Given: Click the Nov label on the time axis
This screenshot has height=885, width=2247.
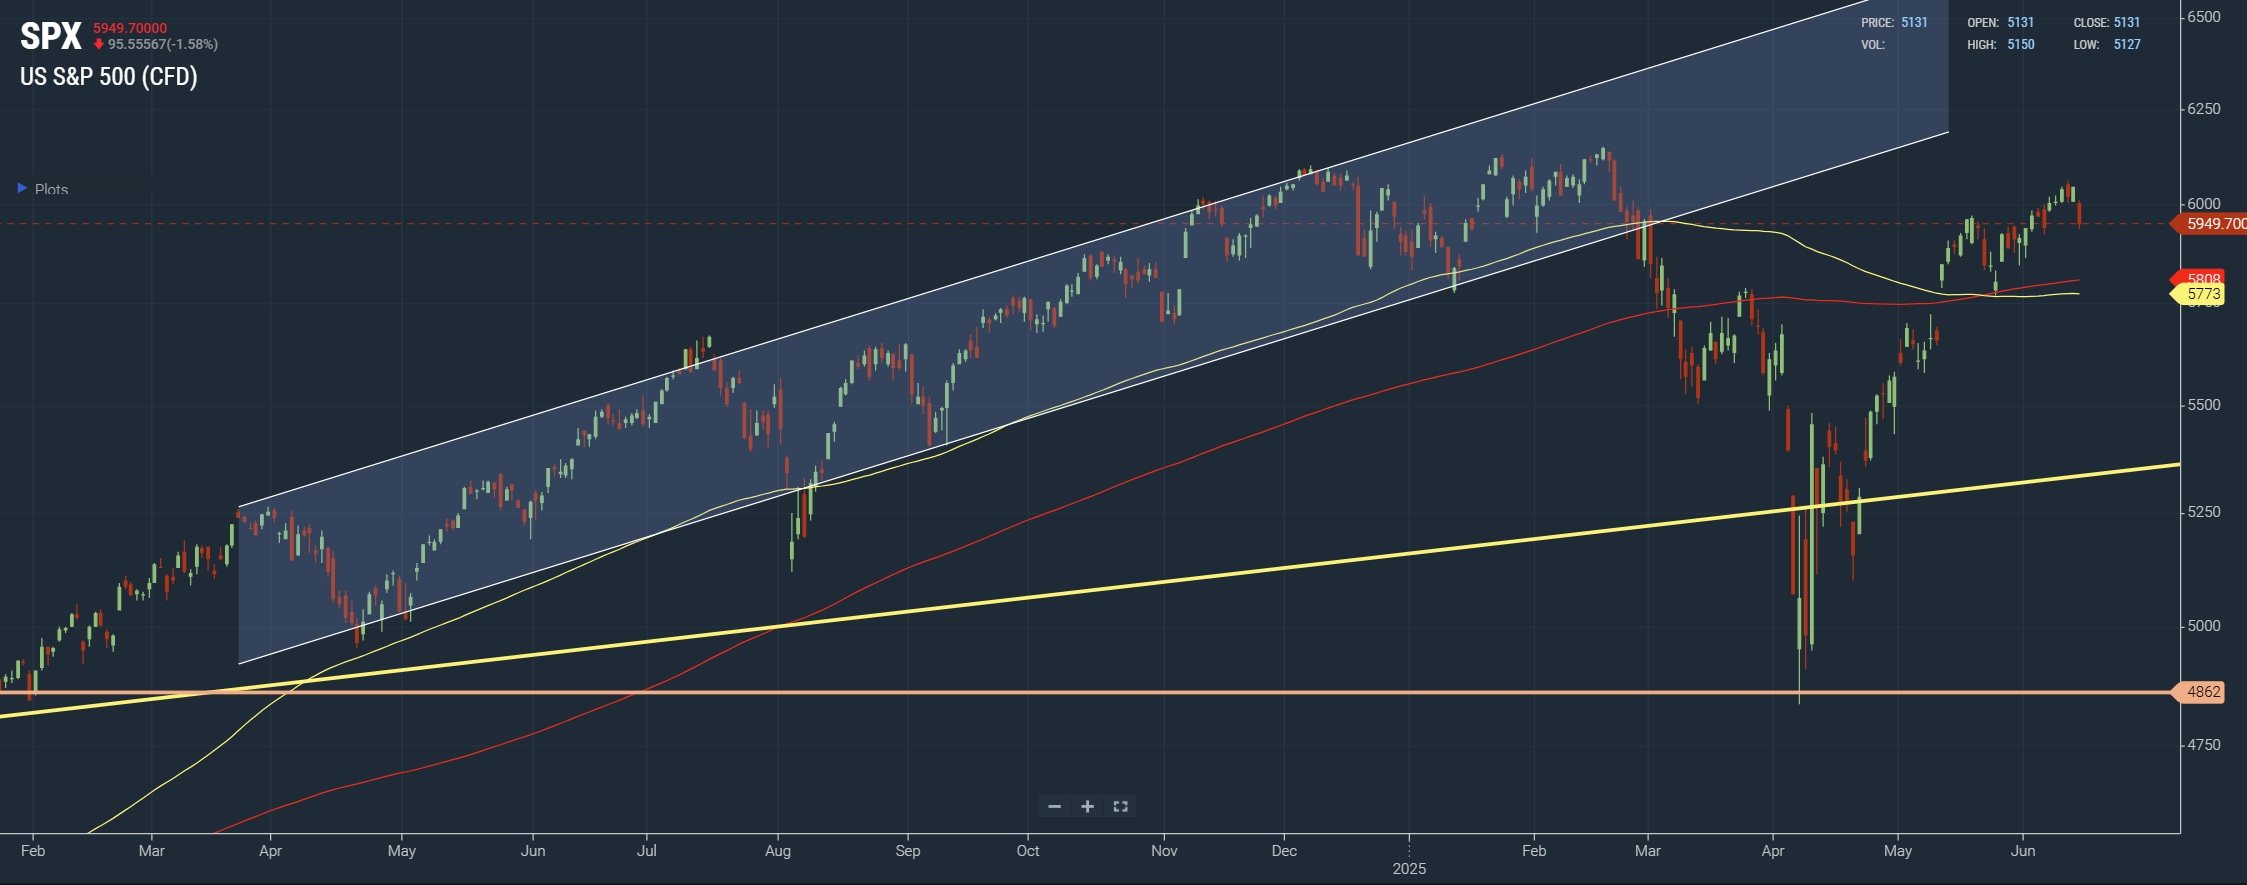Looking at the screenshot, I should point(1164,851).
